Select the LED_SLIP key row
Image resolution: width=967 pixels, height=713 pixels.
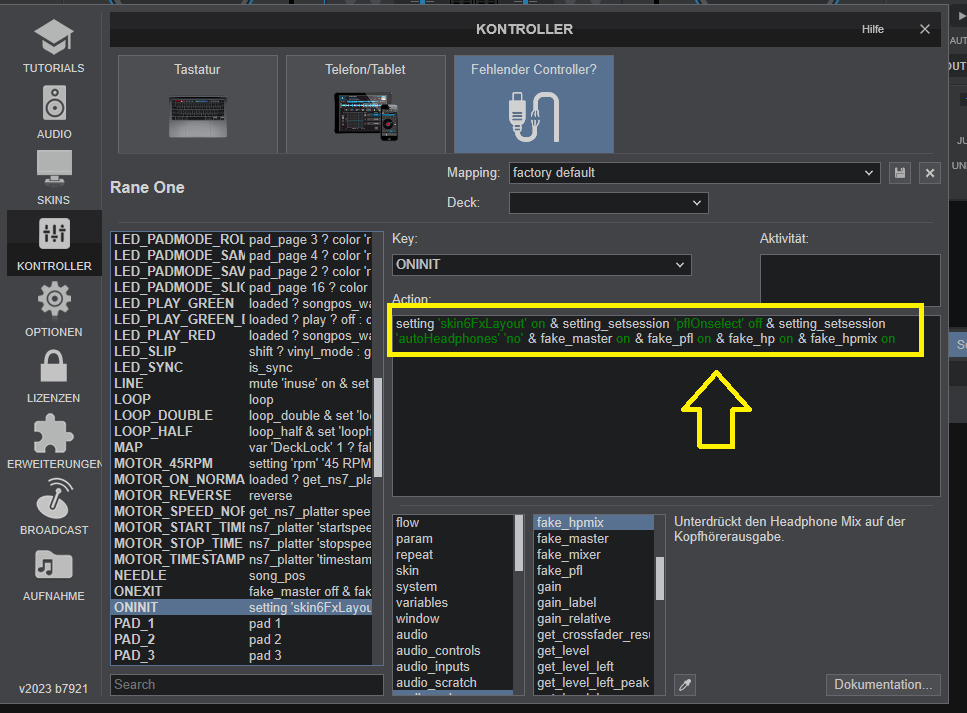(x=242, y=351)
